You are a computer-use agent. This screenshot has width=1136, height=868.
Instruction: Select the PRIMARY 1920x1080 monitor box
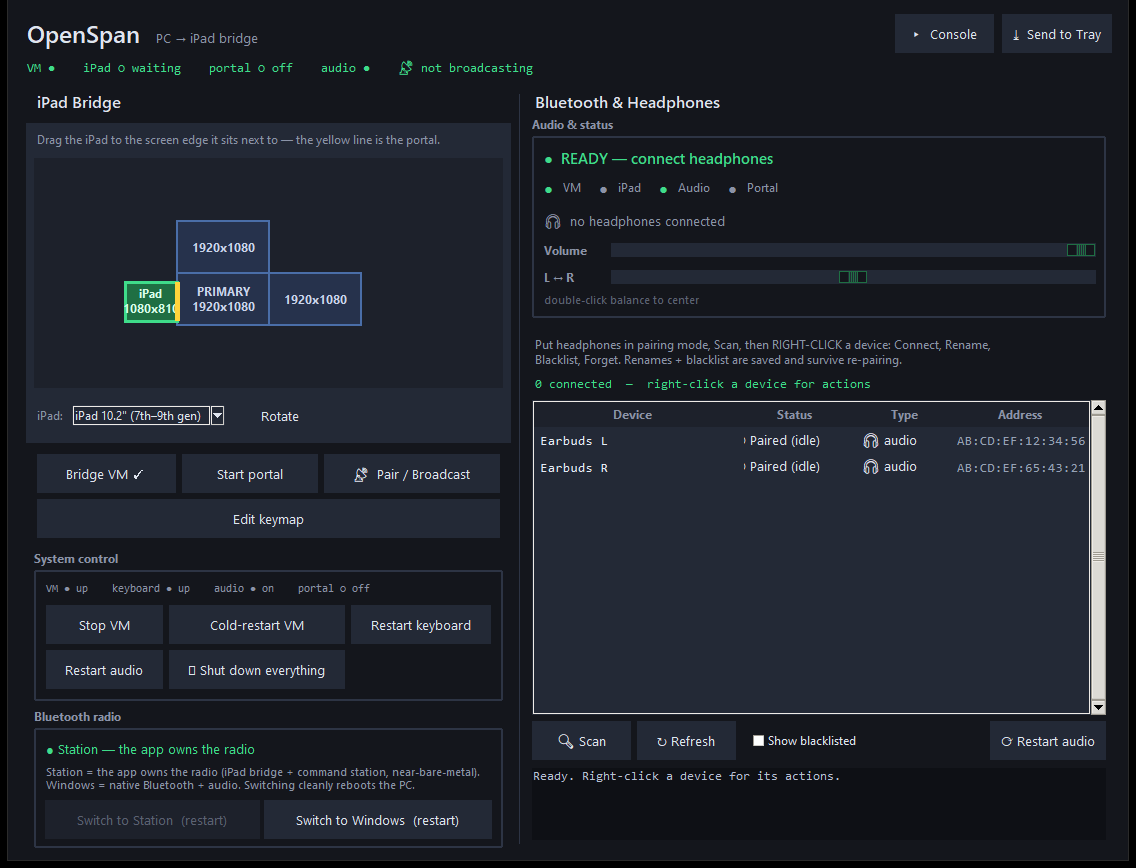[x=223, y=299]
